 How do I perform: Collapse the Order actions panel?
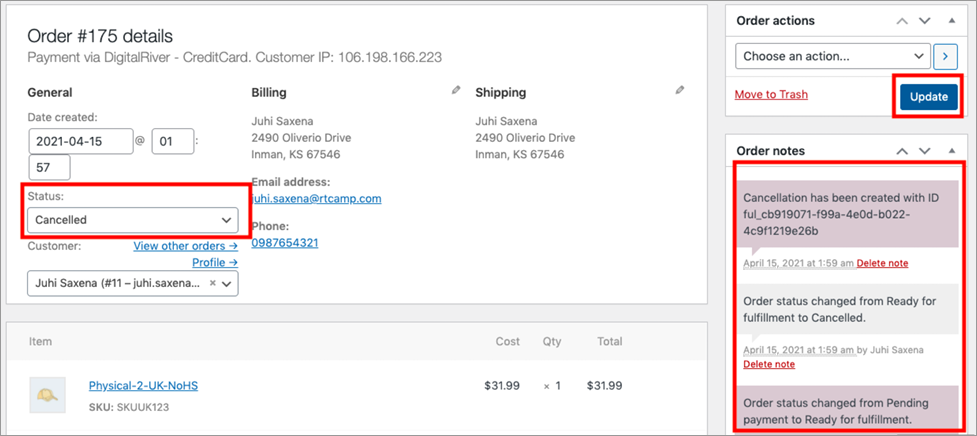pyautogui.click(x=951, y=21)
